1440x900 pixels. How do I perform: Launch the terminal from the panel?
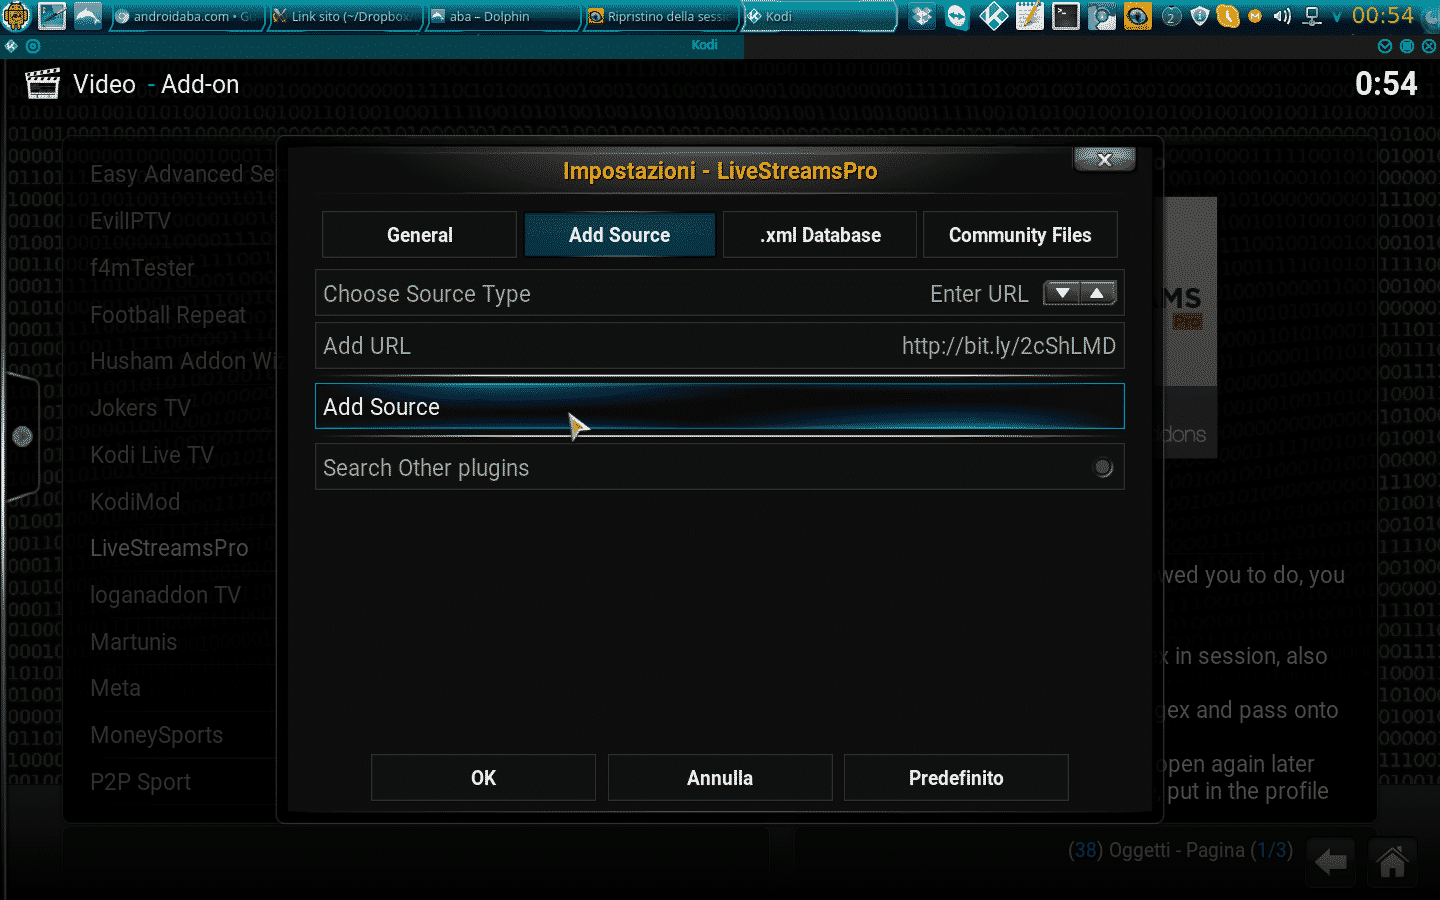[x=1066, y=16]
